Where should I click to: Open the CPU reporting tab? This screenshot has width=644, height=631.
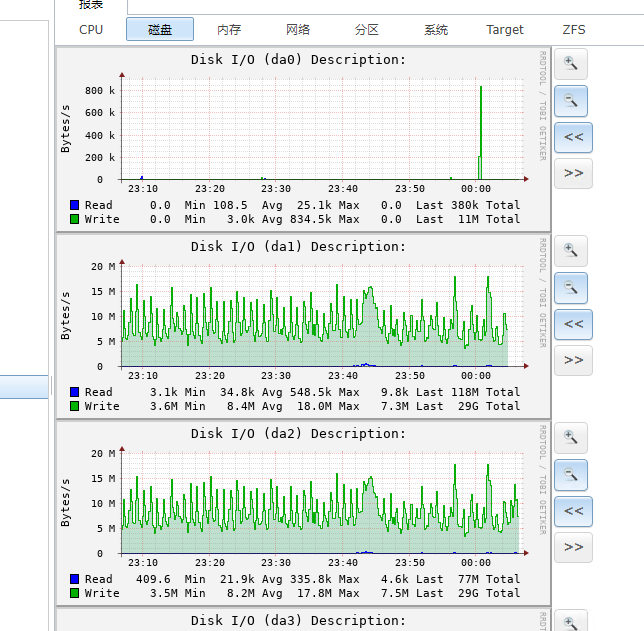(x=91, y=30)
